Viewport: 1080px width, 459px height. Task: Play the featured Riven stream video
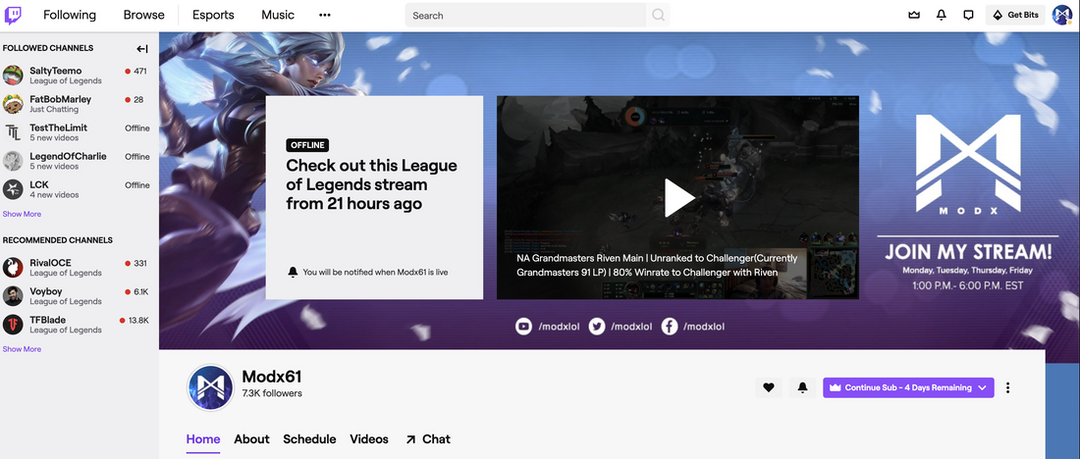[x=679, y=197]
